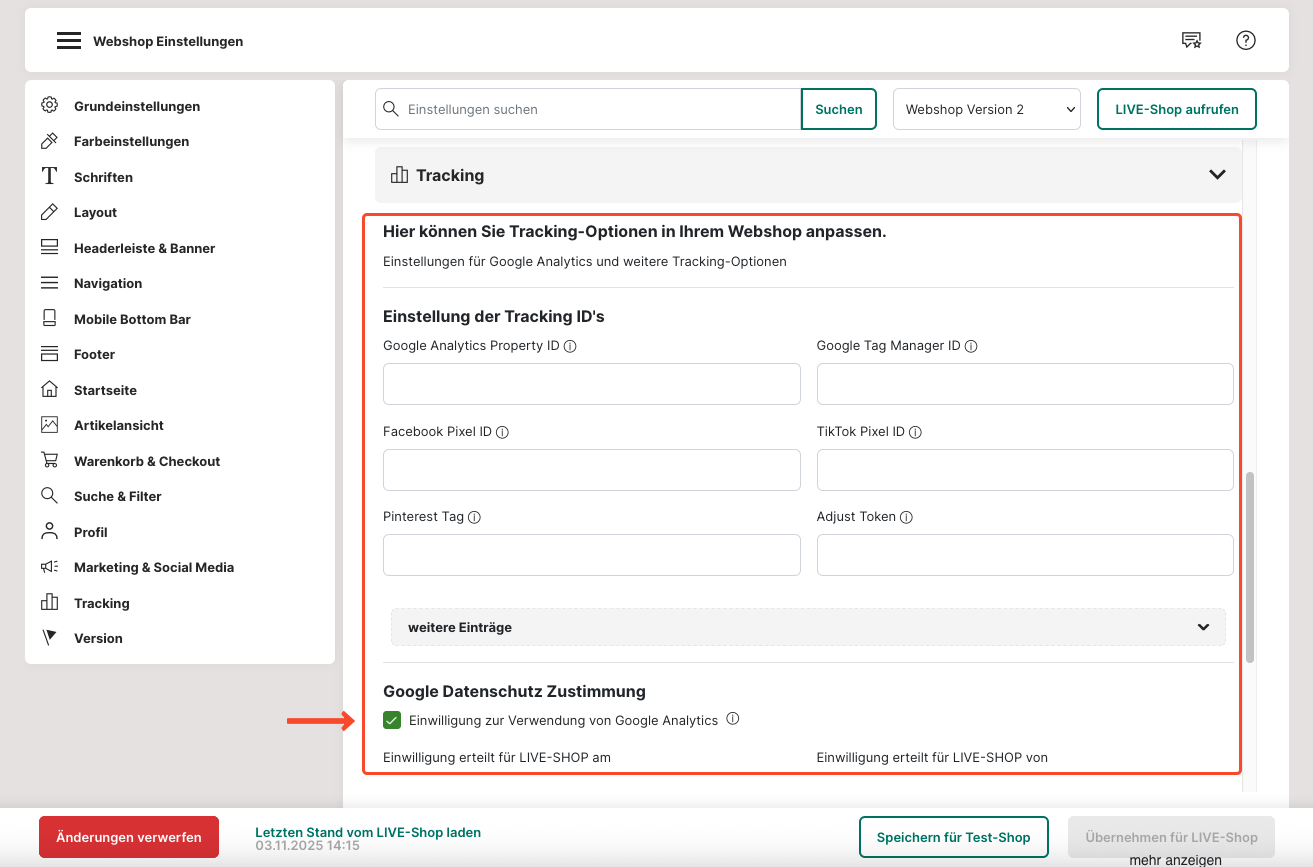Click the Google Tag Manager ID field
1313x867 pixels.
(x=1024, y=384)
